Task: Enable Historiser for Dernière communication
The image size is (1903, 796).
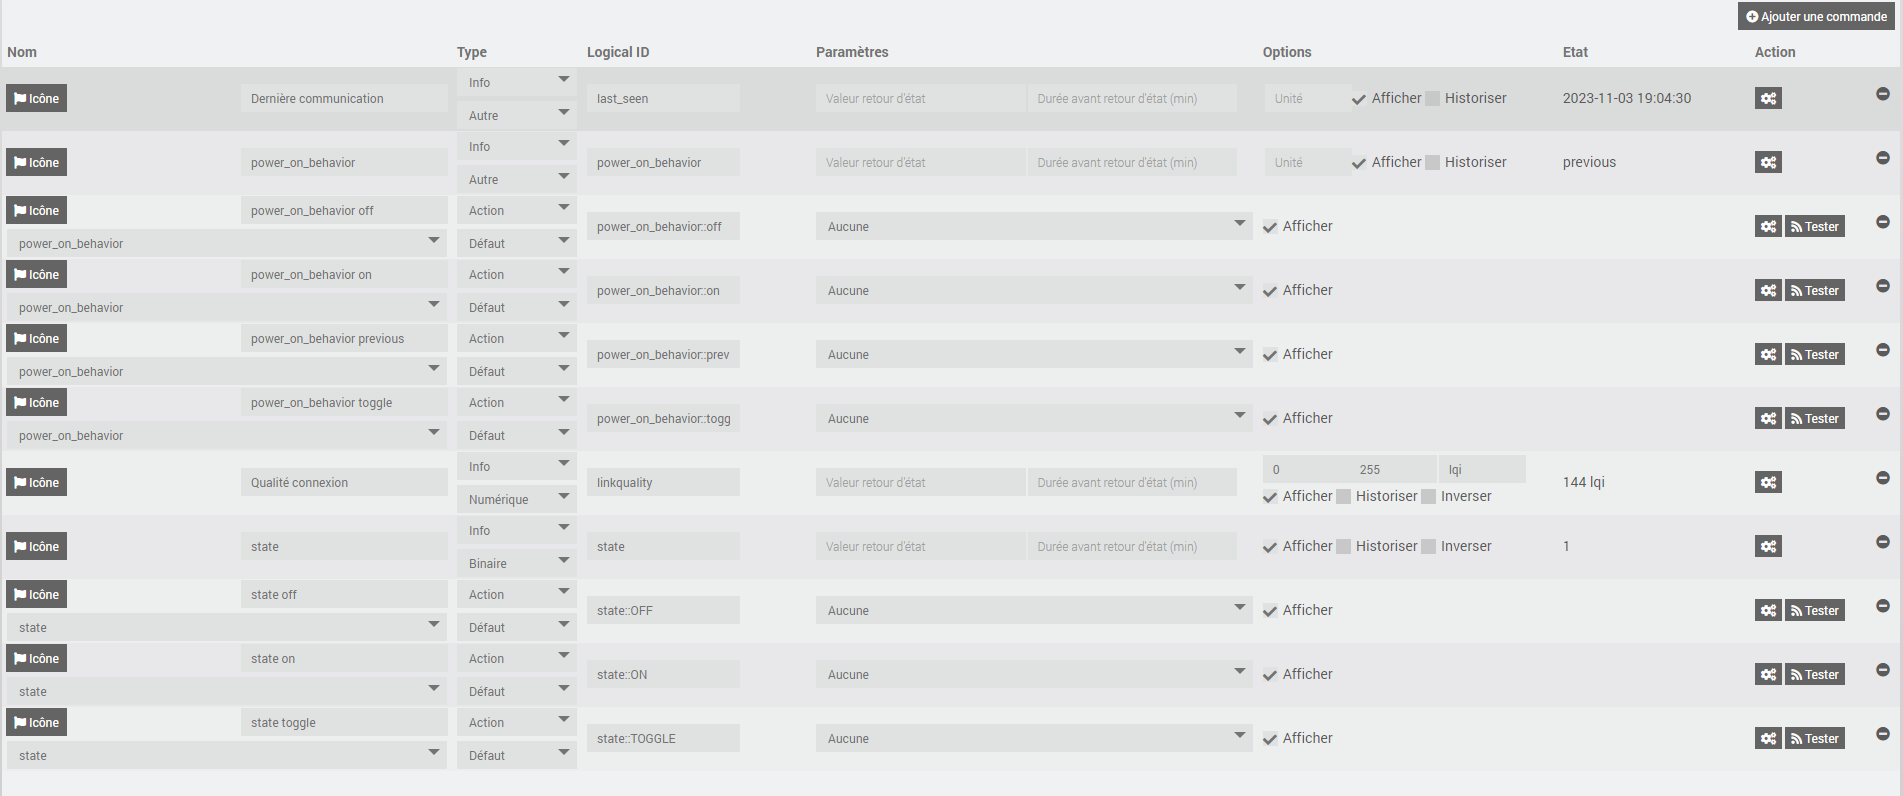Action: click(x=1433, y=98)
